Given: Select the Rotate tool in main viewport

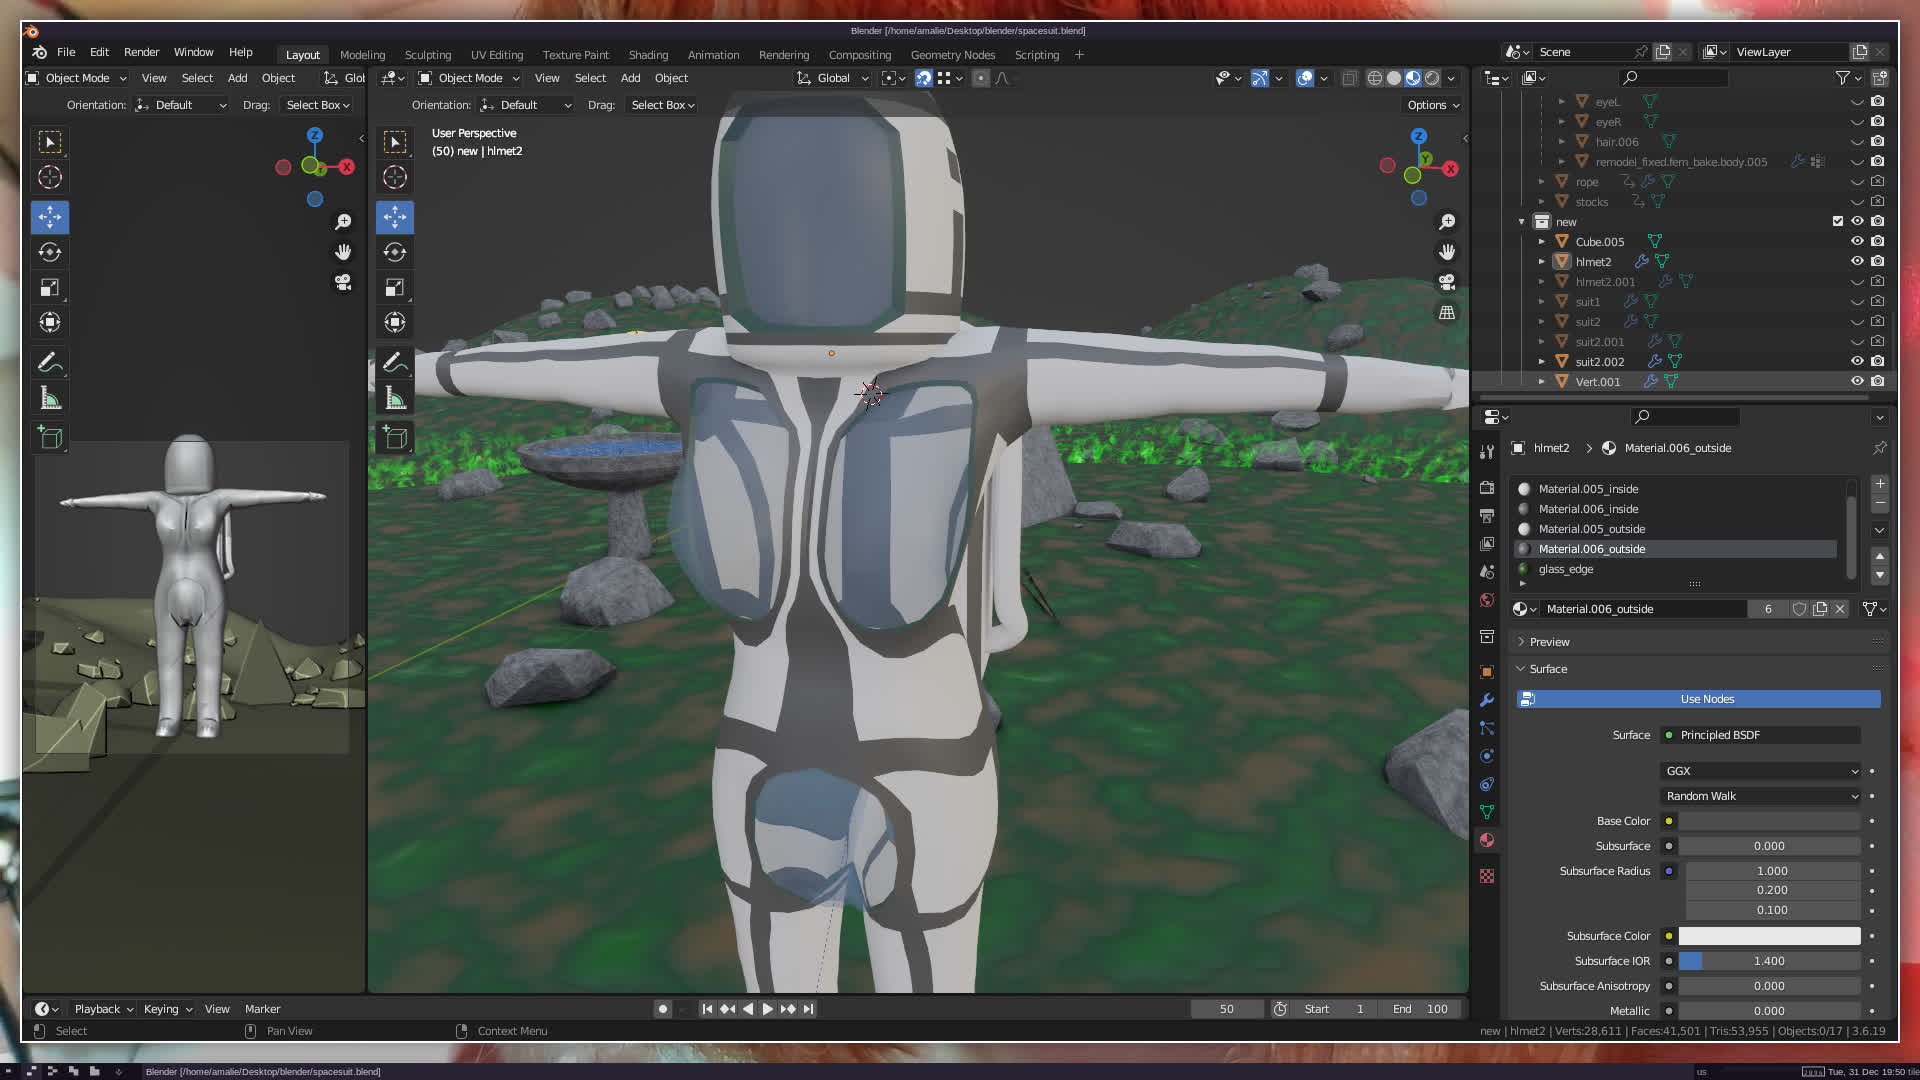Looking at the screenshot, I should [395, 252].
